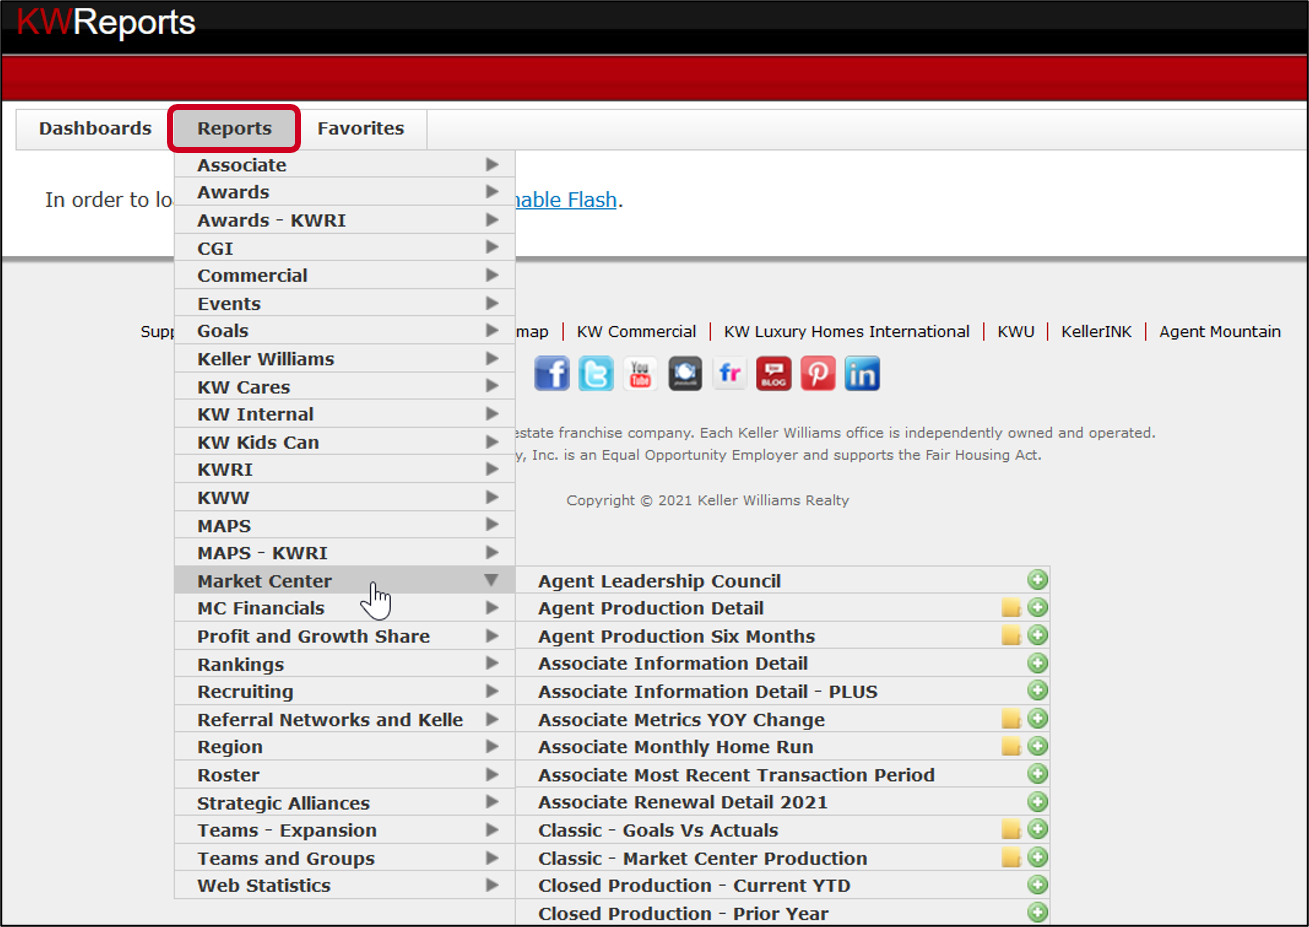Viewport: 1309px width, 927px height.
Task: Open the fr social icon
Action: click(x=729, y=374)
